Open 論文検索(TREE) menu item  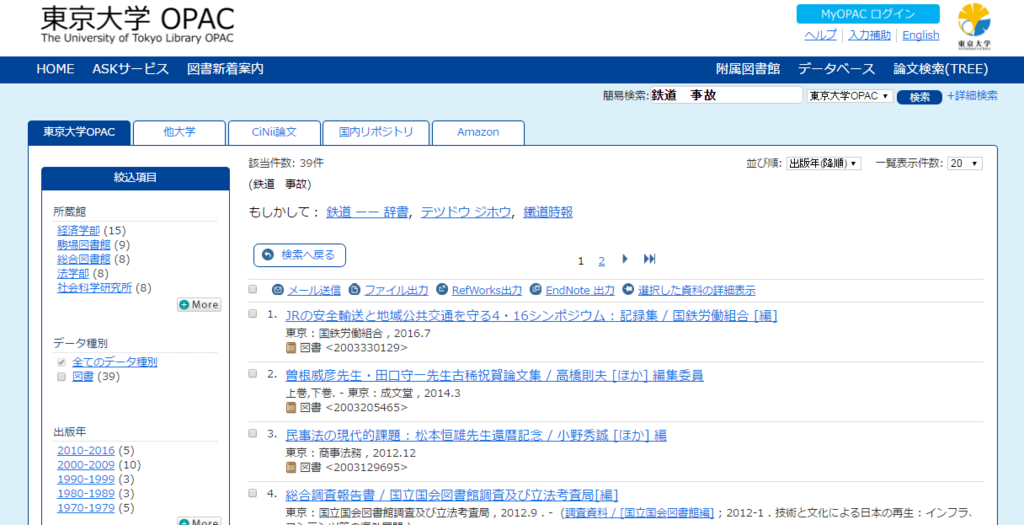click(x=941, y=69)
